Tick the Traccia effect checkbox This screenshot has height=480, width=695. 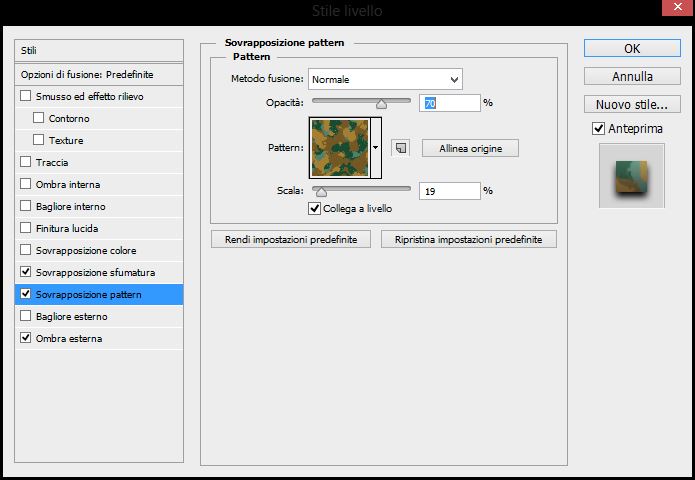point(26,162)
